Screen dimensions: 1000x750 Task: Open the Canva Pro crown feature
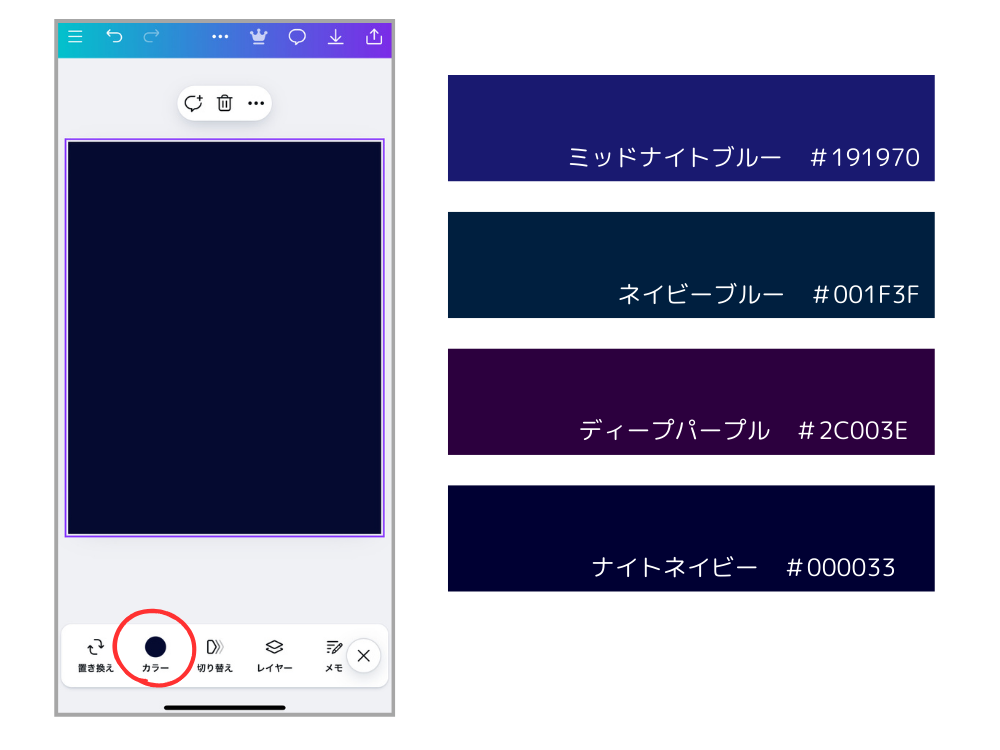click(x=258, y=37)
